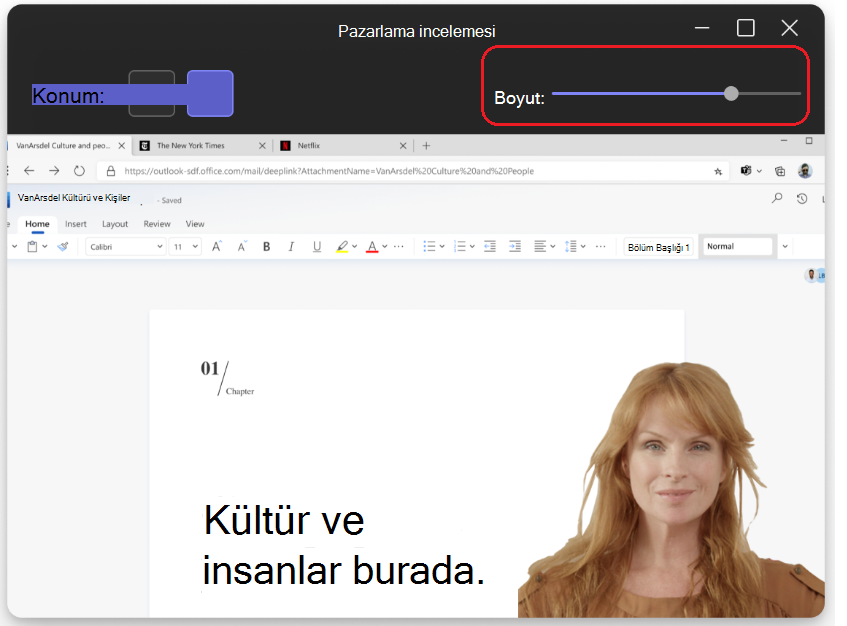Click the Kültür ve insanlar burada heading

344,544
